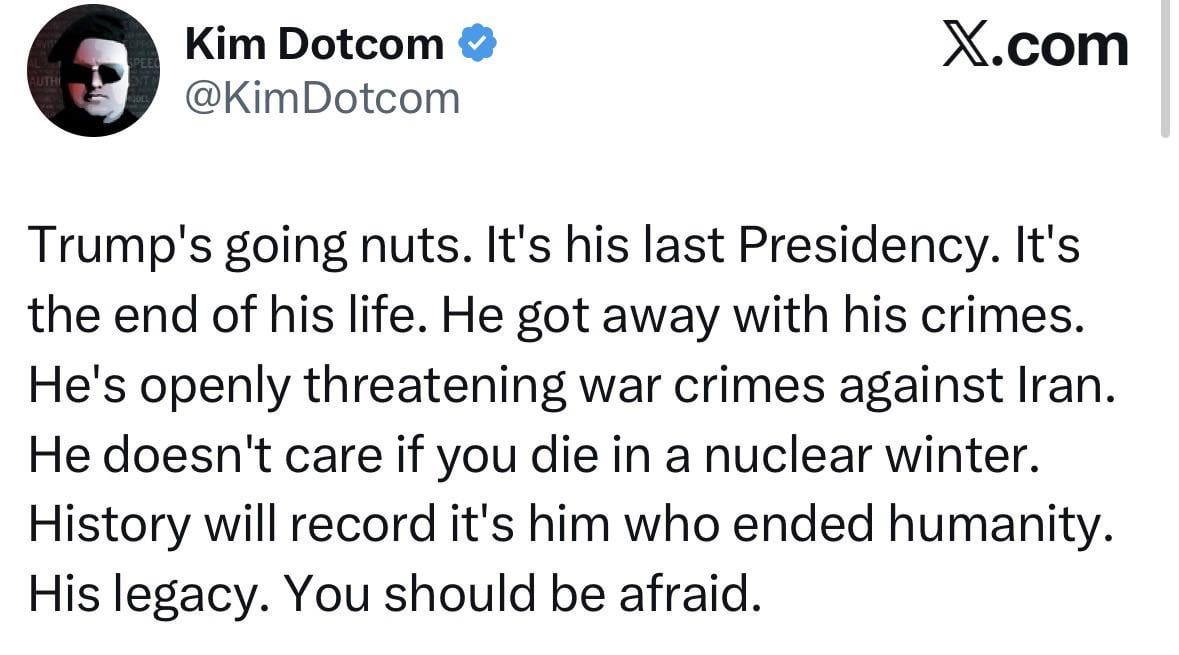The image size is (1179, 655).
Task: Click Kim Dotcom's profile avatar
Action: 92,71
